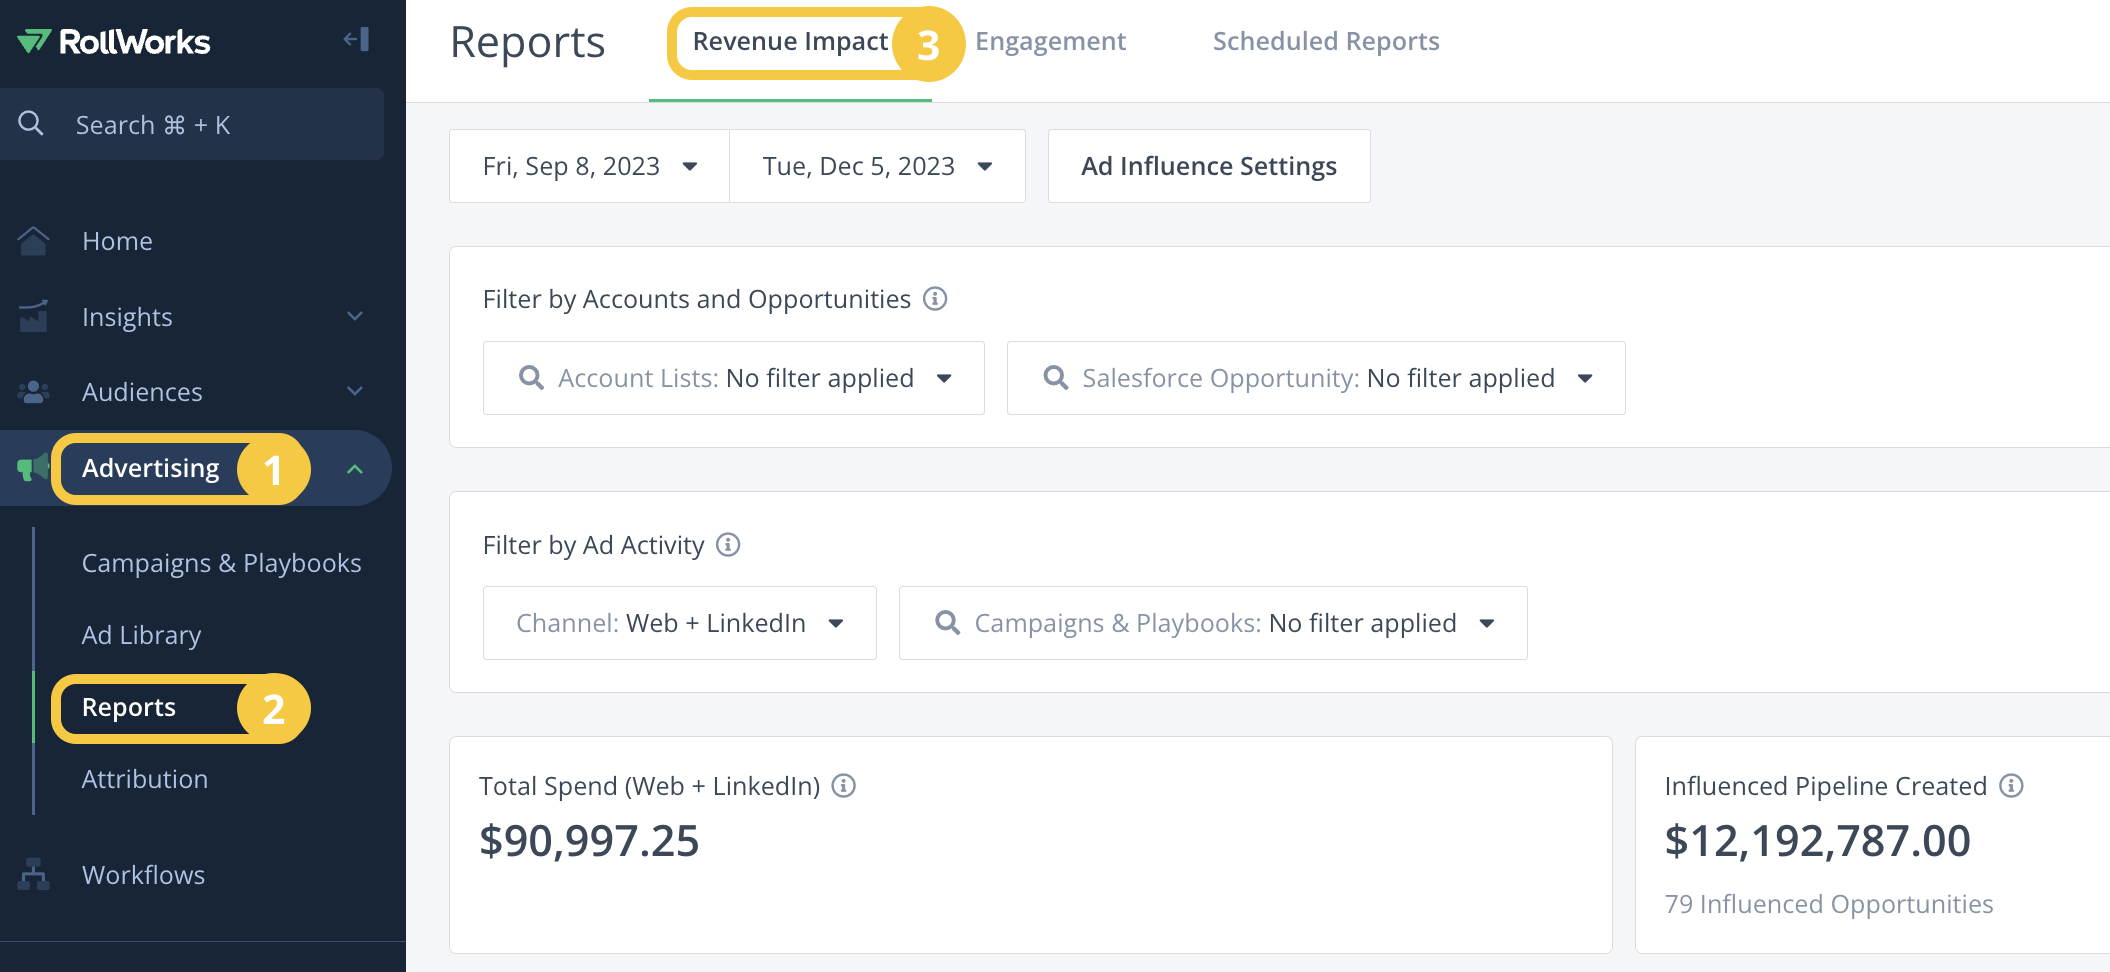This screenshot has width=2110, height=972.
Task: Open the end date dropdown Tue, Dec 5, 2023
Action: 877,166
